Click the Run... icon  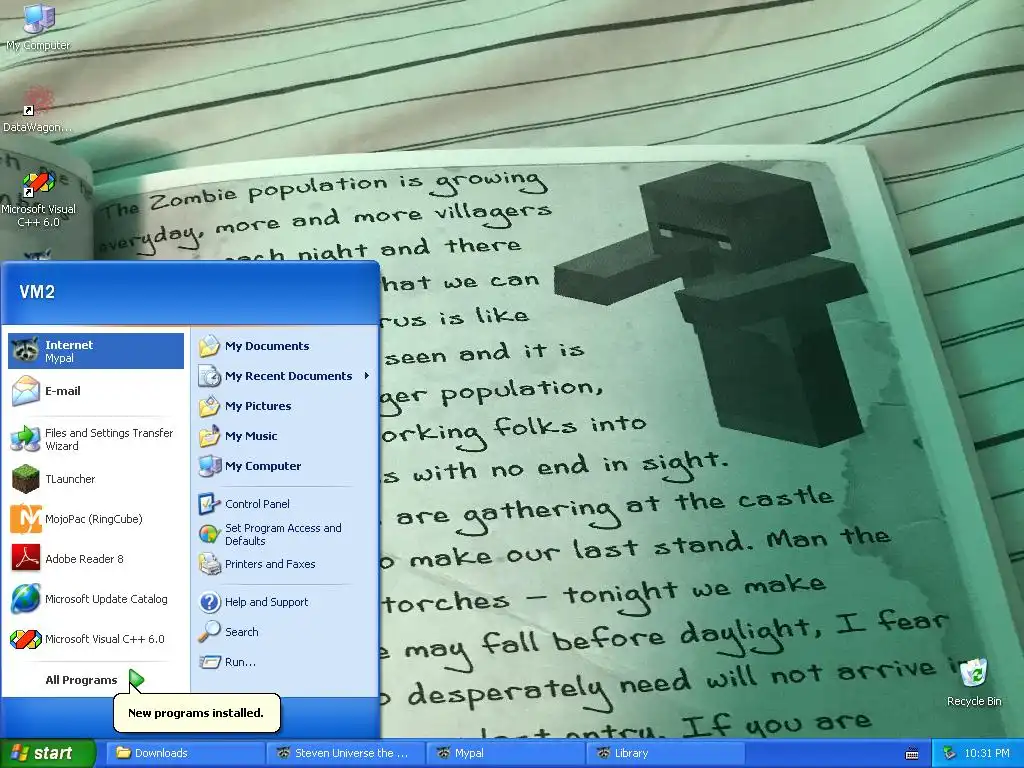point(210,662)
